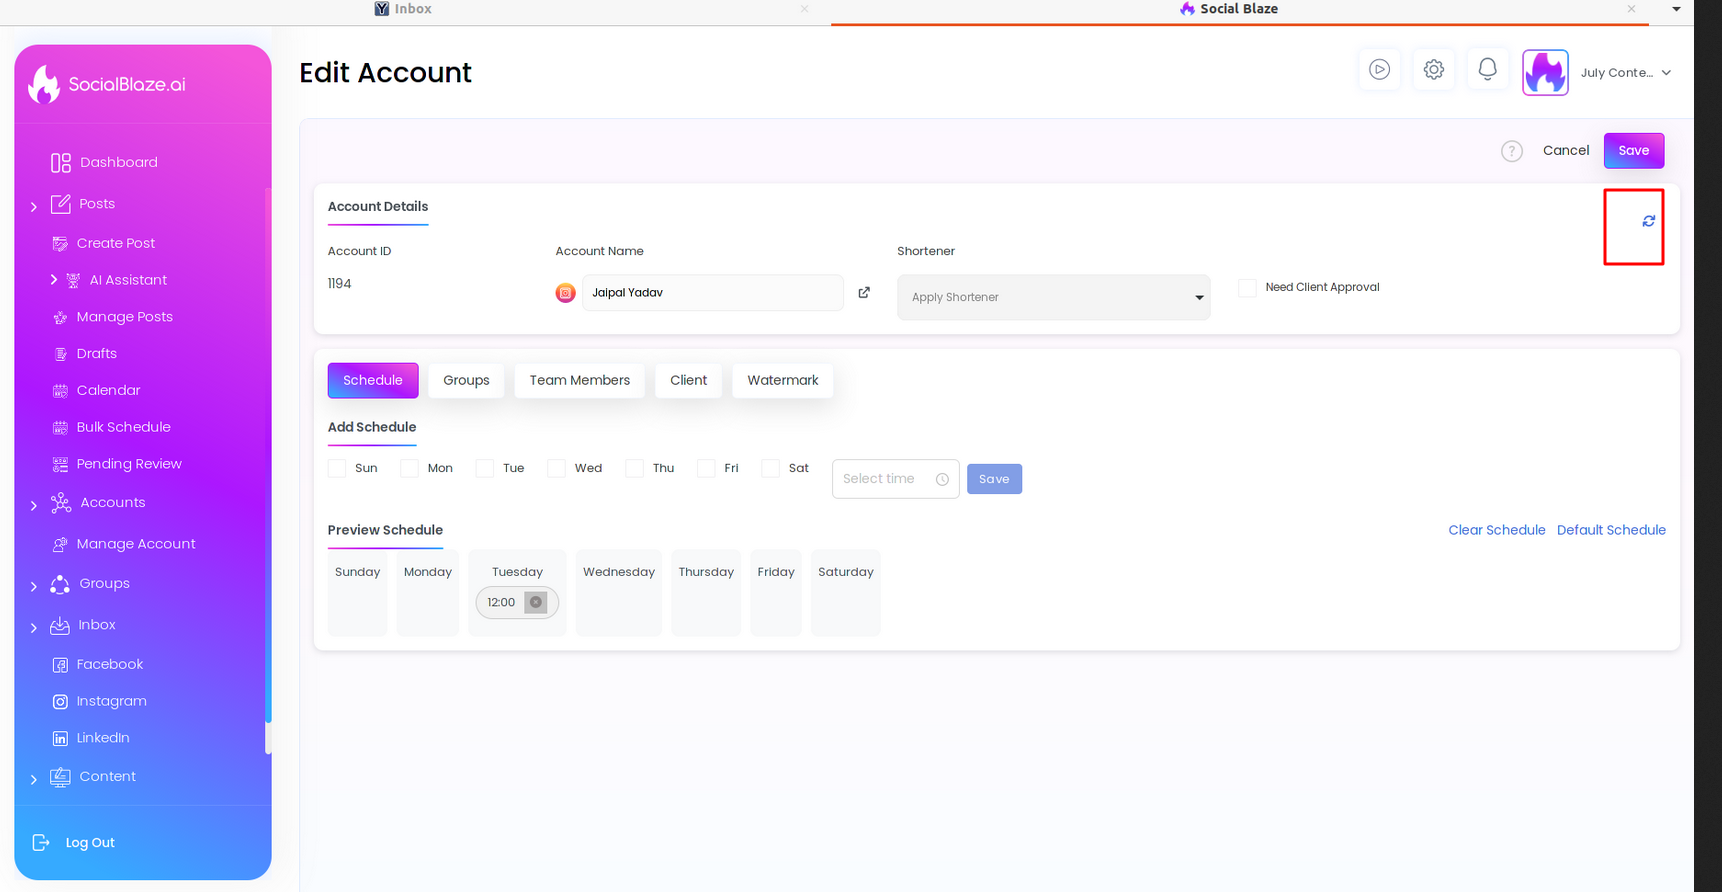Image resolution: width=1722 pixels, height=892 pixels.
Task: Select the Schedule tab
Action: click(x=373, y=380)
